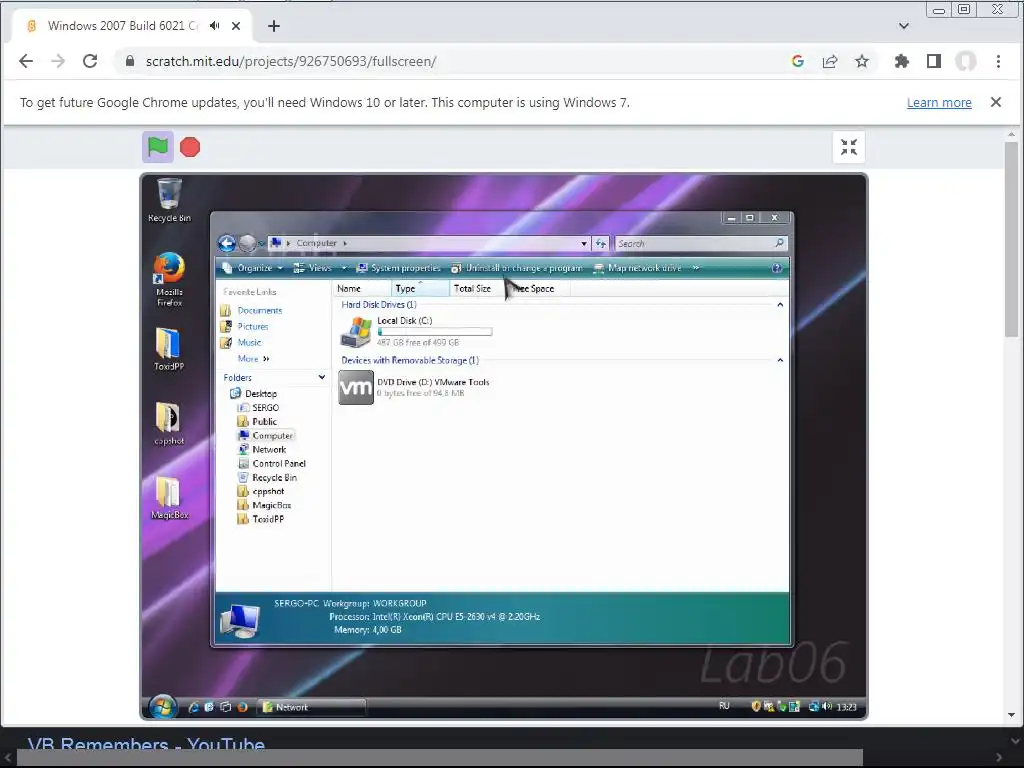Sort by Total Size column
Screen dimensions: 1024x768
(476, 289)
